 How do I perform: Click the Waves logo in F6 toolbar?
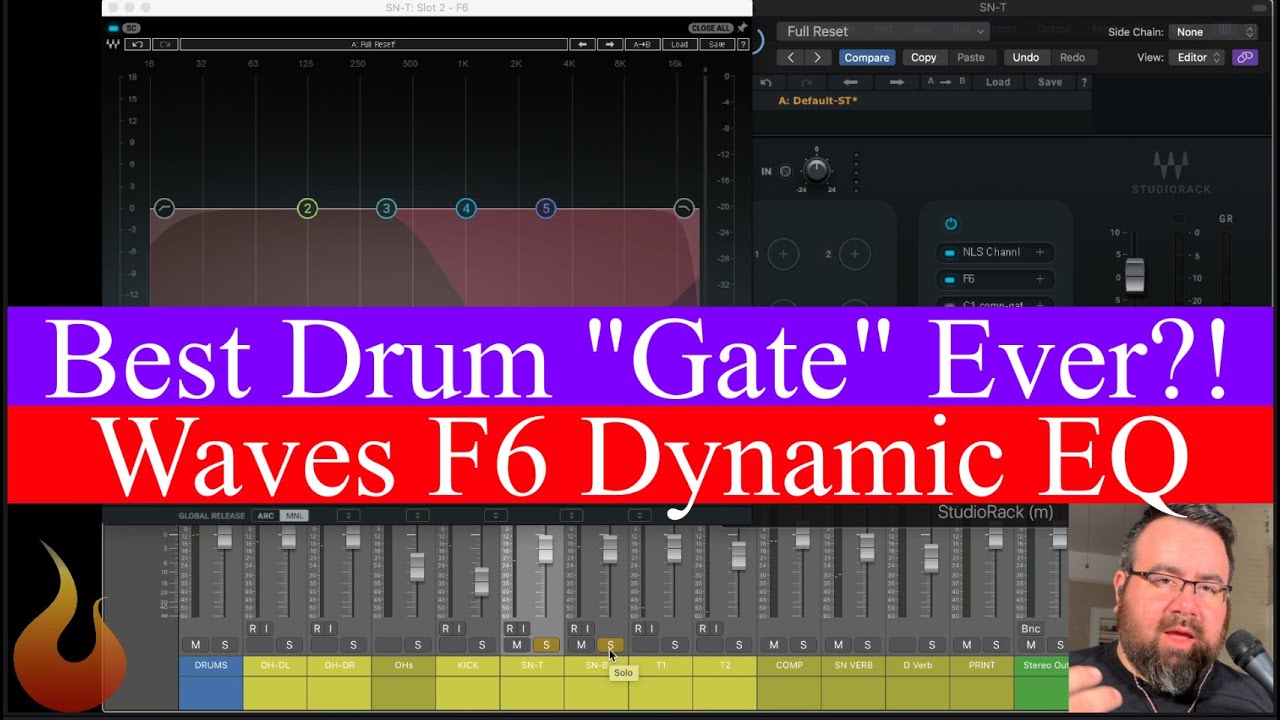[113, 44]
